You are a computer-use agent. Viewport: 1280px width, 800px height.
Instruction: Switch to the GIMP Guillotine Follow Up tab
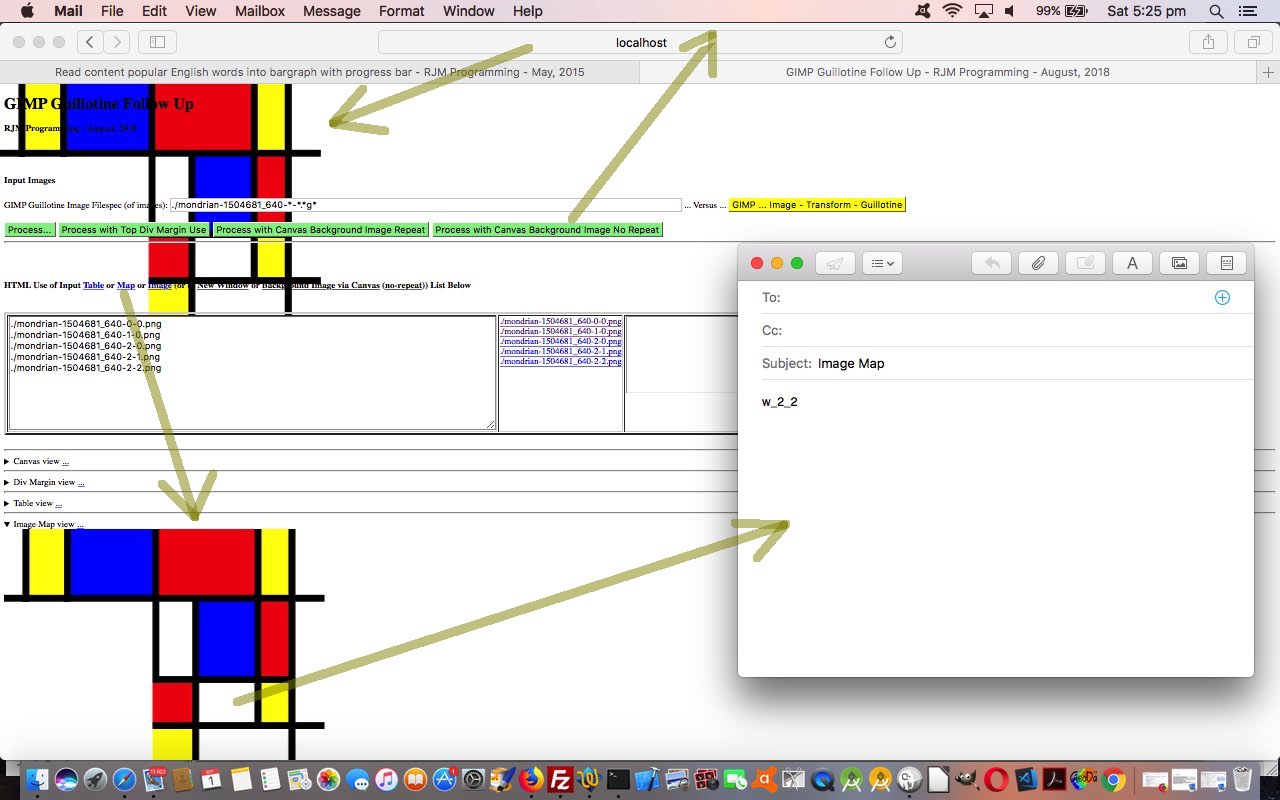click(x=948, y=72)
